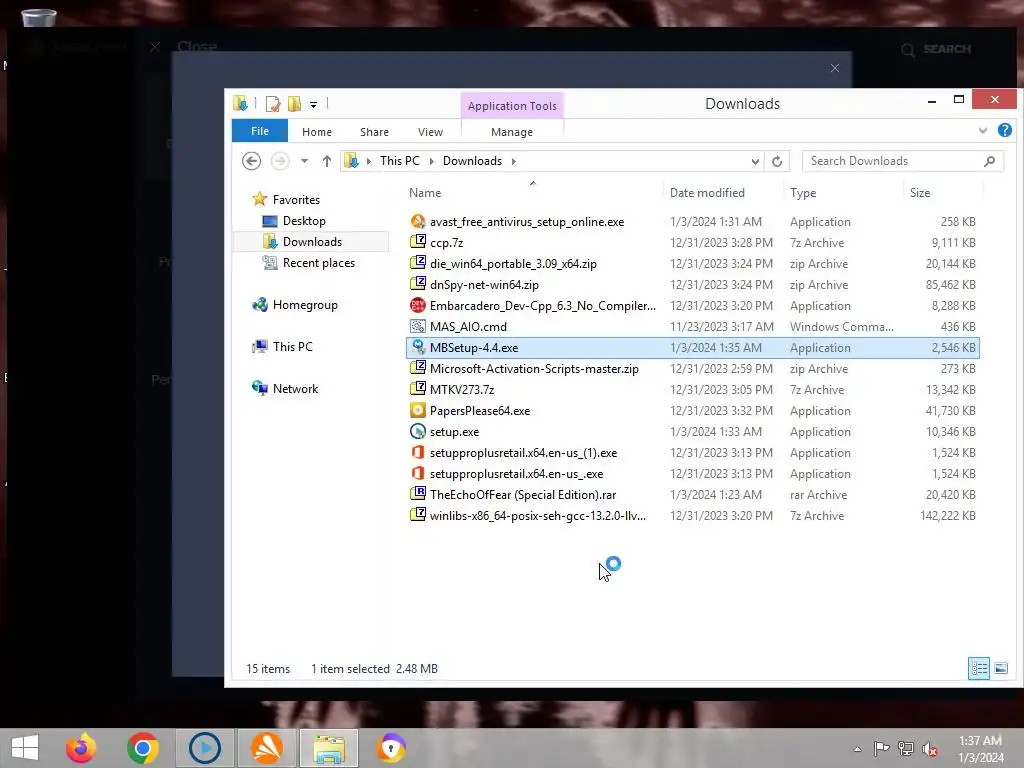1024x768 pixels.
Task: Open the View ribbon tab
Action: click(x=430, y=132)
